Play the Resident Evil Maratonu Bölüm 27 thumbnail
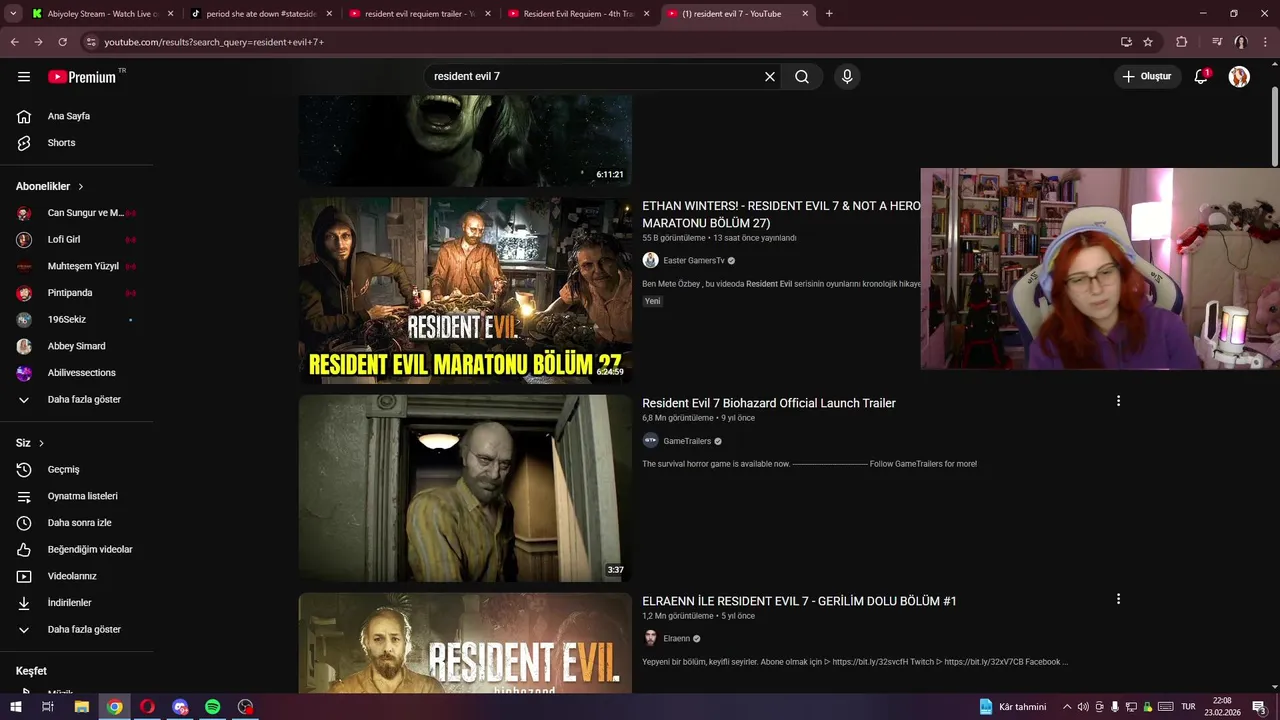The height and width of the screenshot is (720, 1280). [465, 290]
